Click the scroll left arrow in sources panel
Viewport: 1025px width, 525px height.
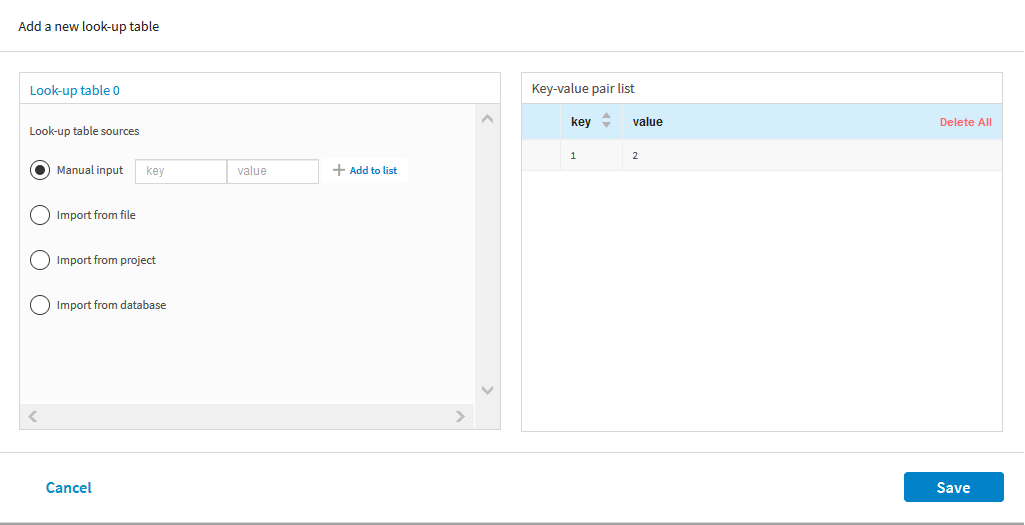click(x=32, y=416)
